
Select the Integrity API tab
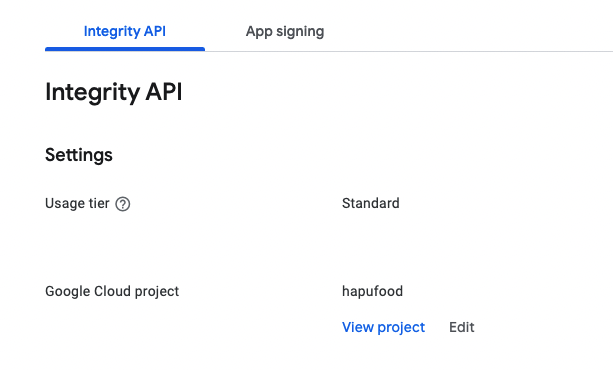click(x=125, y=31)
